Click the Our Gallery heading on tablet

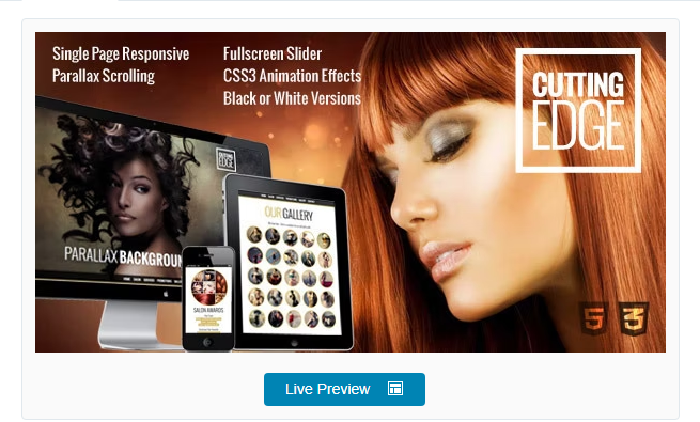coord(289,213)
